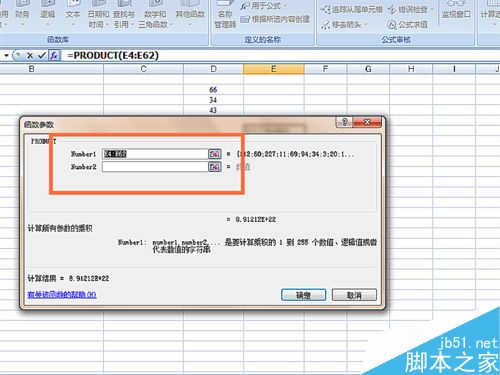Open the Financial (财务) functions dropdown
Screen dimensions: 500x375
[x=22, y=15]
